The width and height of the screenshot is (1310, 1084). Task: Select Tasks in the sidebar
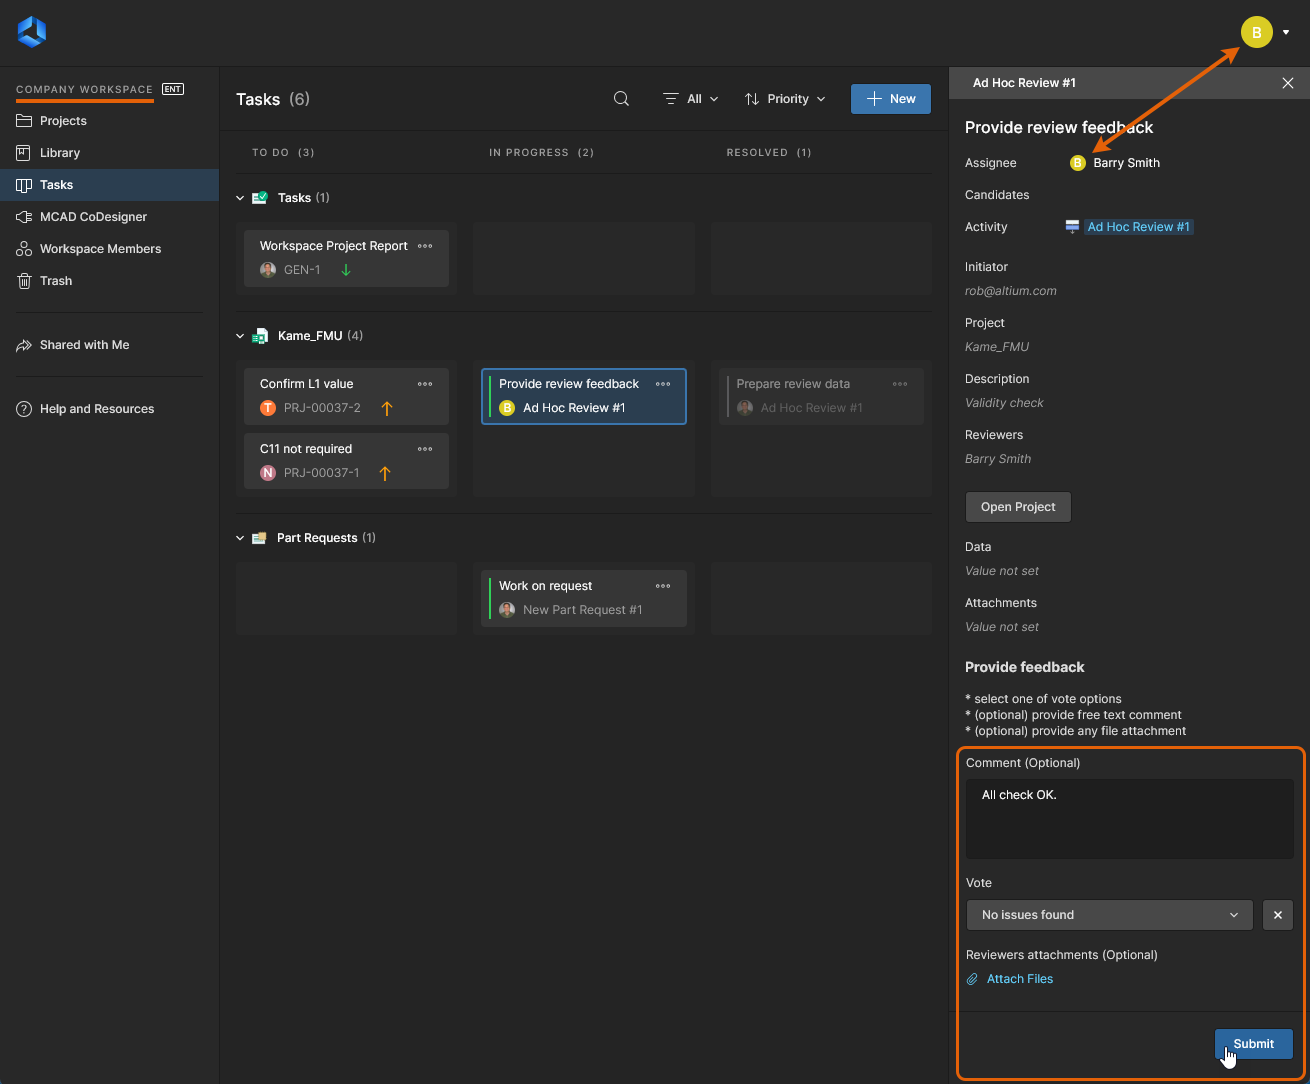[109, 185]
